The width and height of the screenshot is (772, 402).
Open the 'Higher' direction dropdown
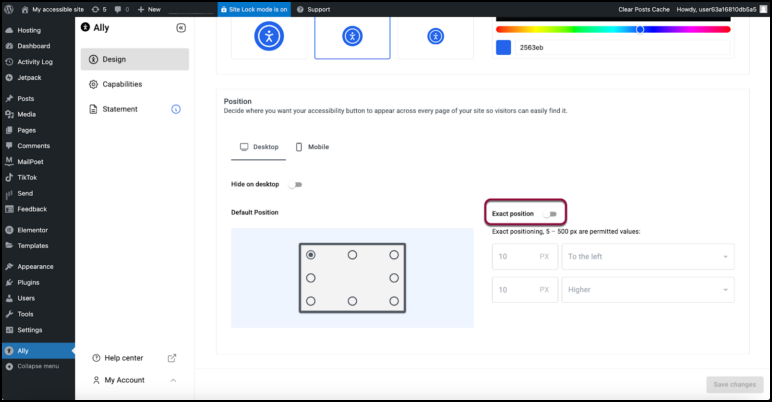[x=647, y=290]
